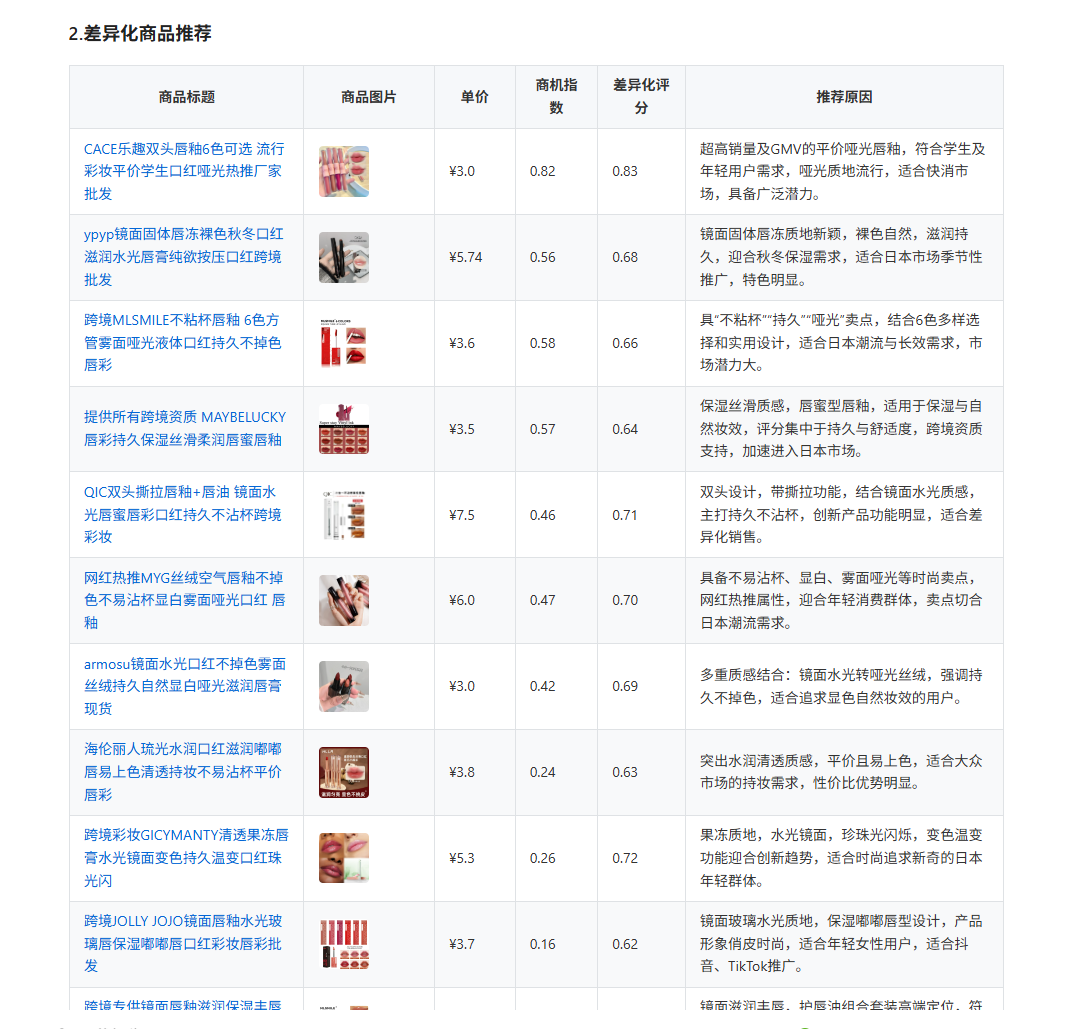Click the 2.差异化商品推荐 section heading
Viewport: 1068px width, 1029px height.
pos(140,33)
